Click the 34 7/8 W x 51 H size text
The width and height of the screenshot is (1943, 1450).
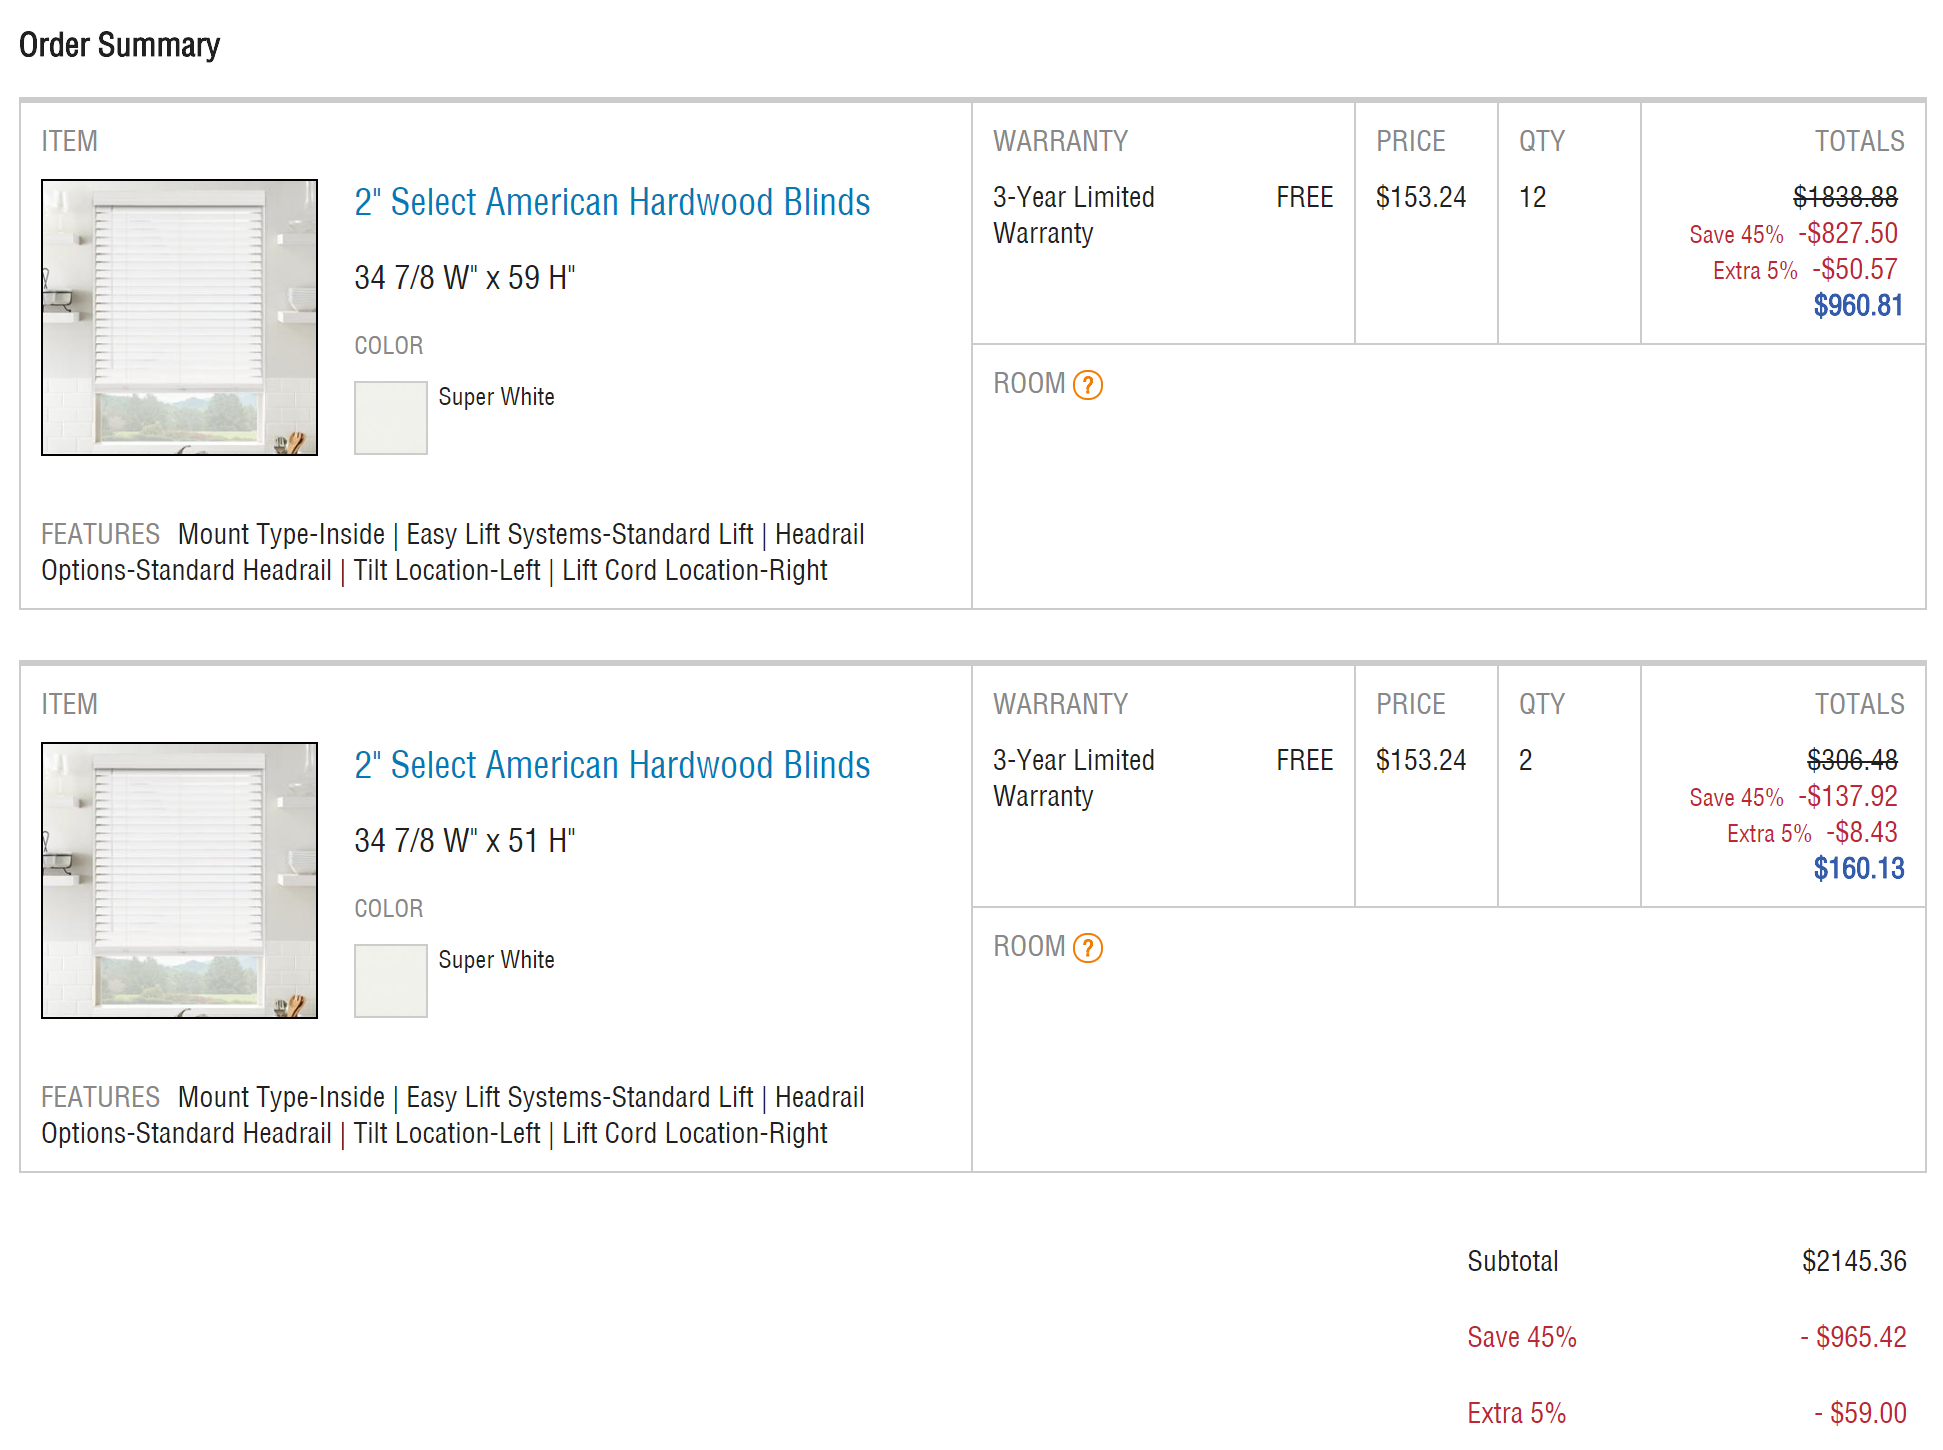(x=465, y=840)
